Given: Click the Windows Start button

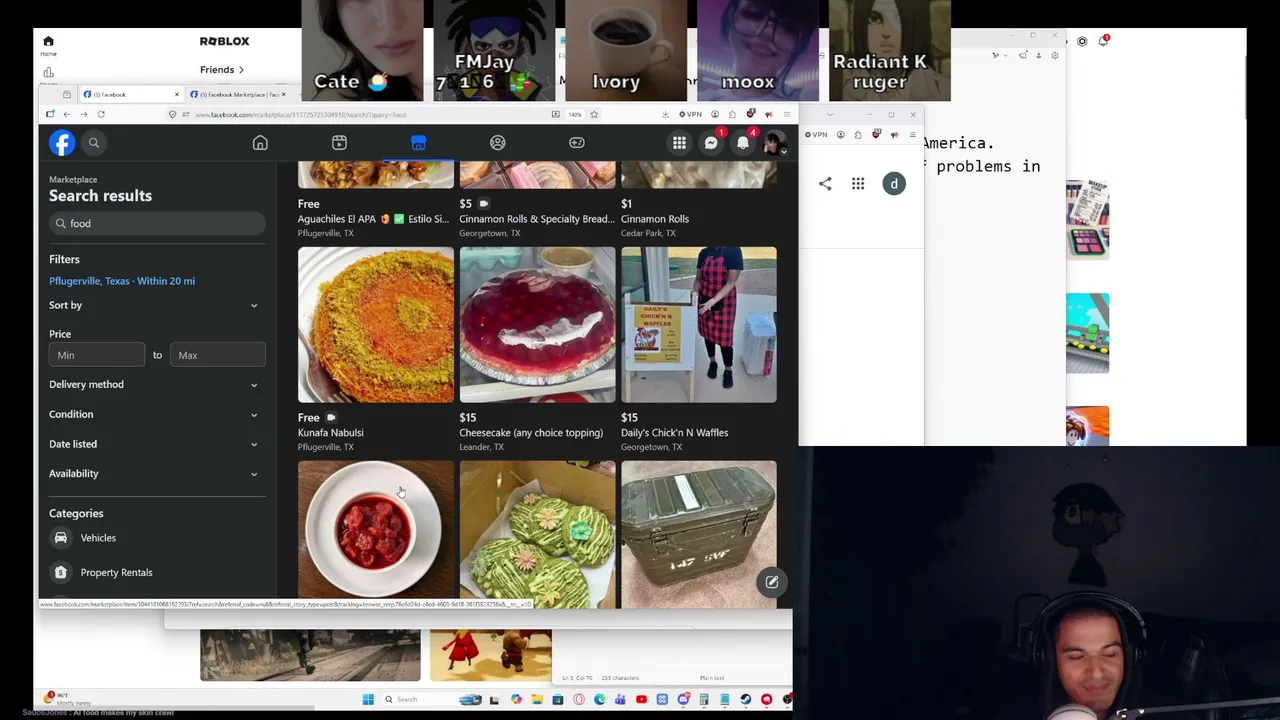Looking at the screenshot, I should tap(368, 699).
